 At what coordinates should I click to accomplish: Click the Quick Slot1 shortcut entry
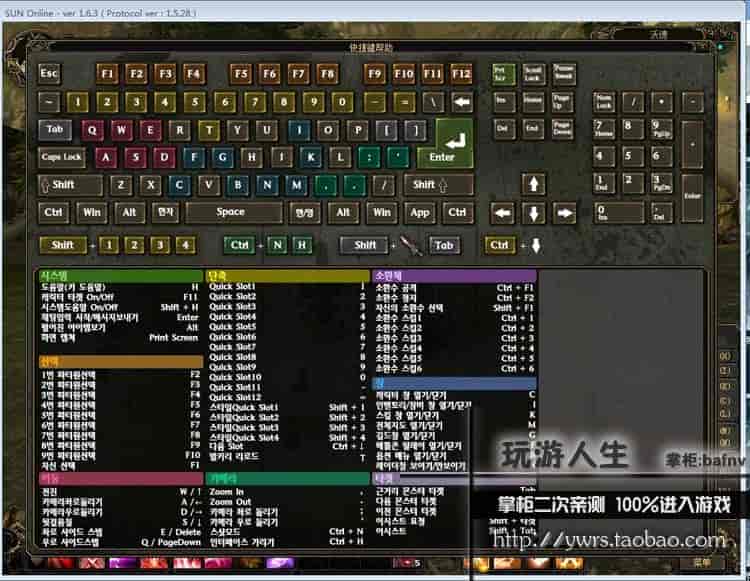click(232, 286)
